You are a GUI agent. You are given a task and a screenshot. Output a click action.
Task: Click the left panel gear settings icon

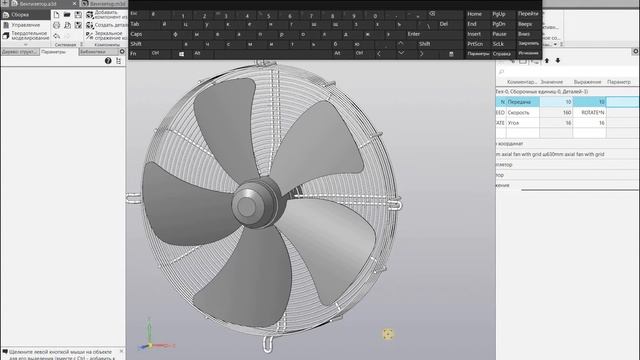pyautogui.click(x=122, y=51)
